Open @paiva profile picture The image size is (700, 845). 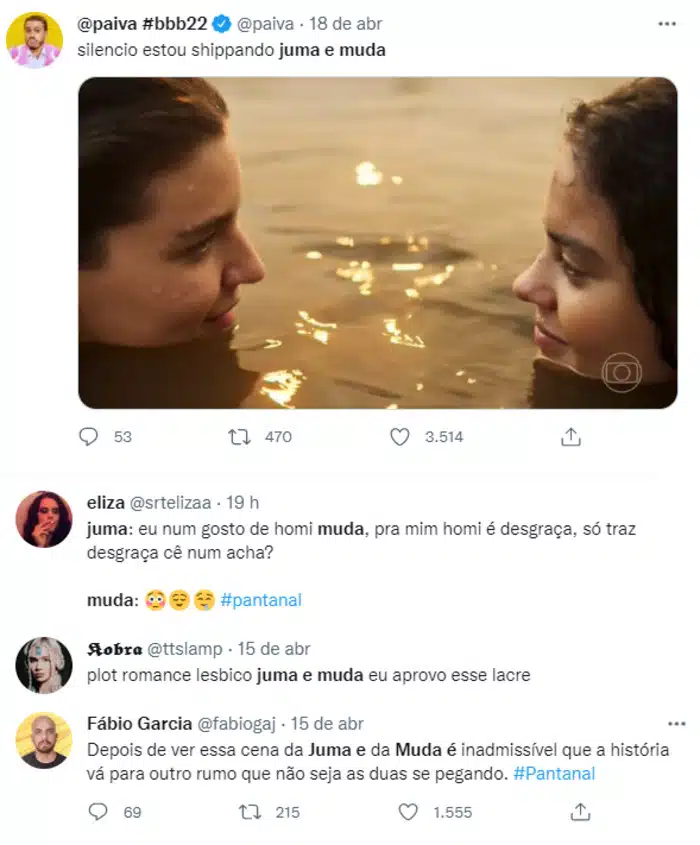pyautogui.click(x=34, y=40)
